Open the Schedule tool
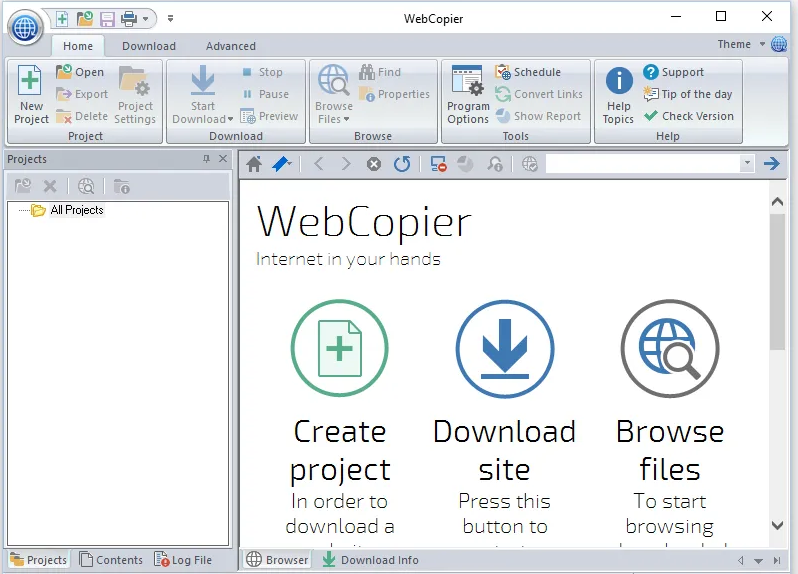 [x=528, y=72]
